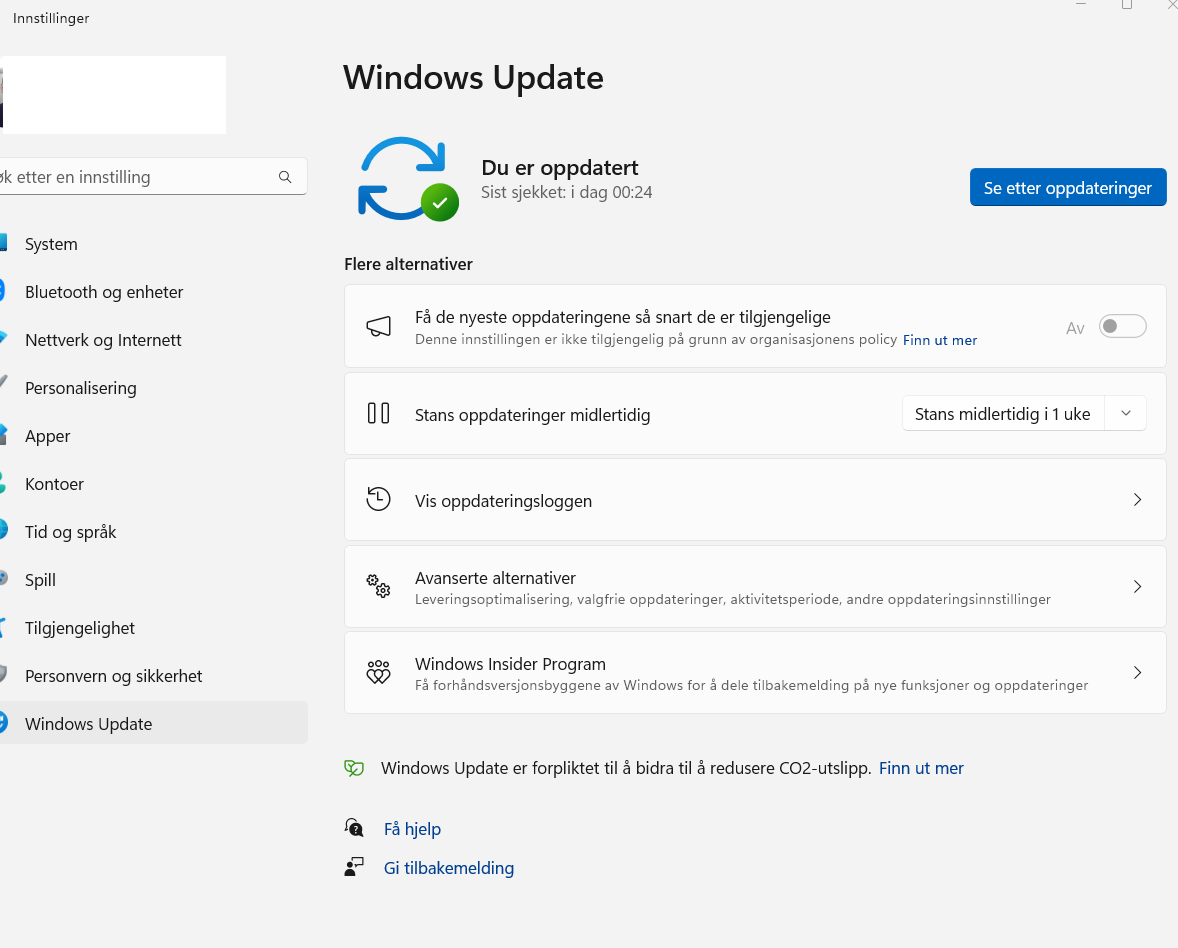This screenshot has height=948, width=1178.
Task: Click the Windows Update sync status icon
Action: pyautogui.click(x=407, y=179)
